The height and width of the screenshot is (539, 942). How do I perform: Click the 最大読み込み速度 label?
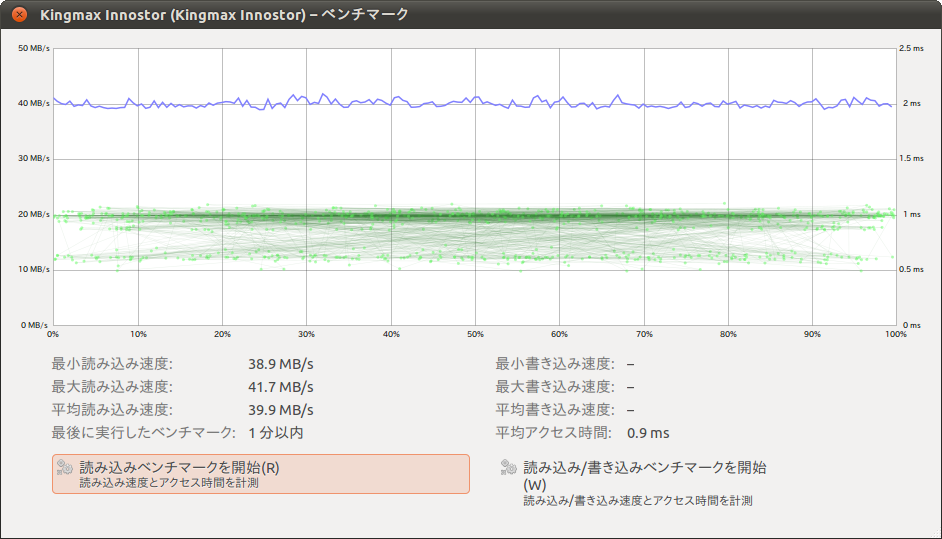(112, 387)
